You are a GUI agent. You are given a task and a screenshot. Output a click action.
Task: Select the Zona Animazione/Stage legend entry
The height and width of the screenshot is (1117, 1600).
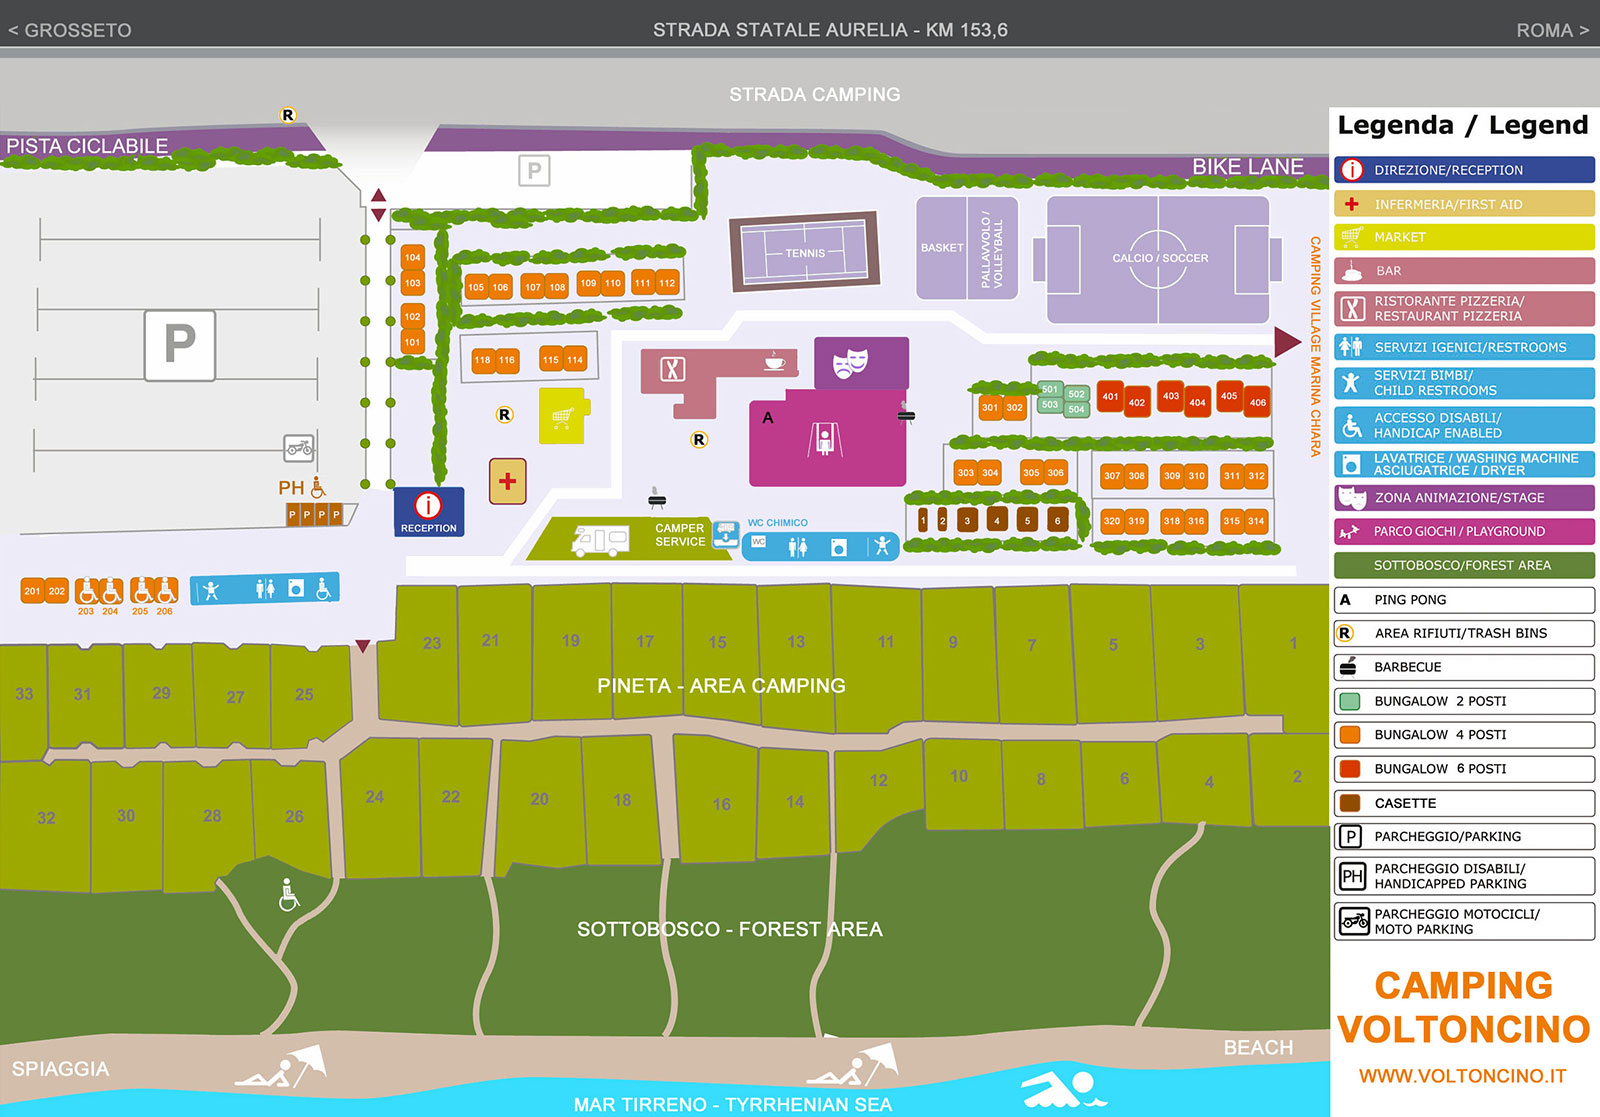pos(1464,497)
